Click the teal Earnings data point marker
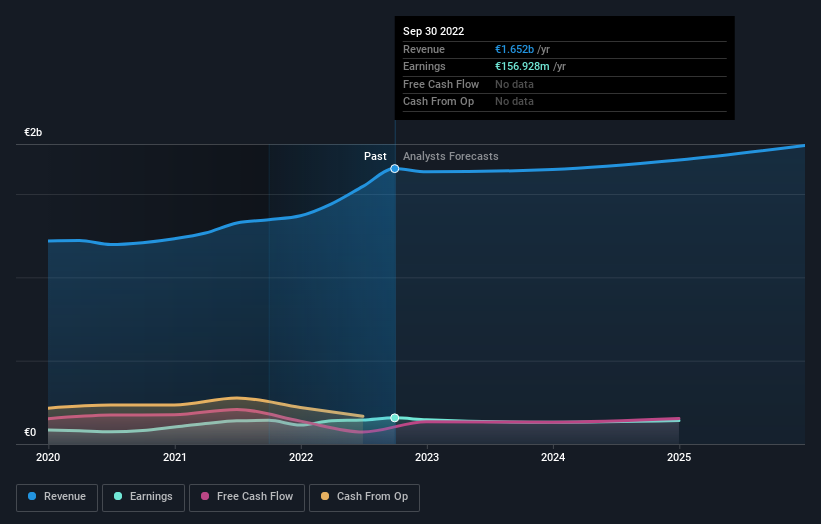The width and height of the screenshot is (821, 524). (395, 418)
